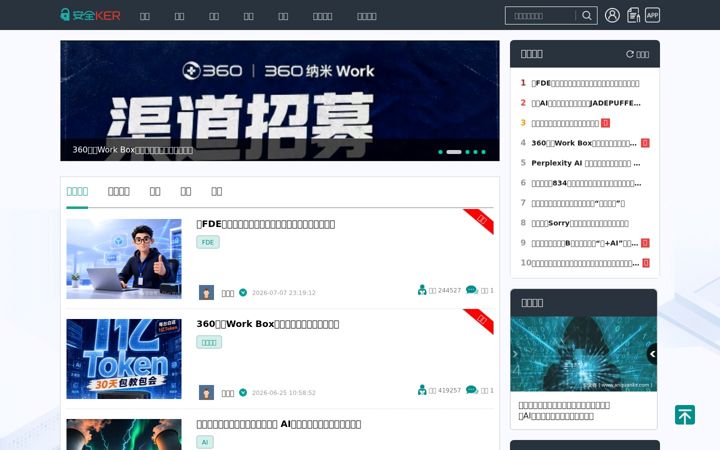Open the Work Box article title in main feed
Screen dimensions: 720x450
point(268,324)
